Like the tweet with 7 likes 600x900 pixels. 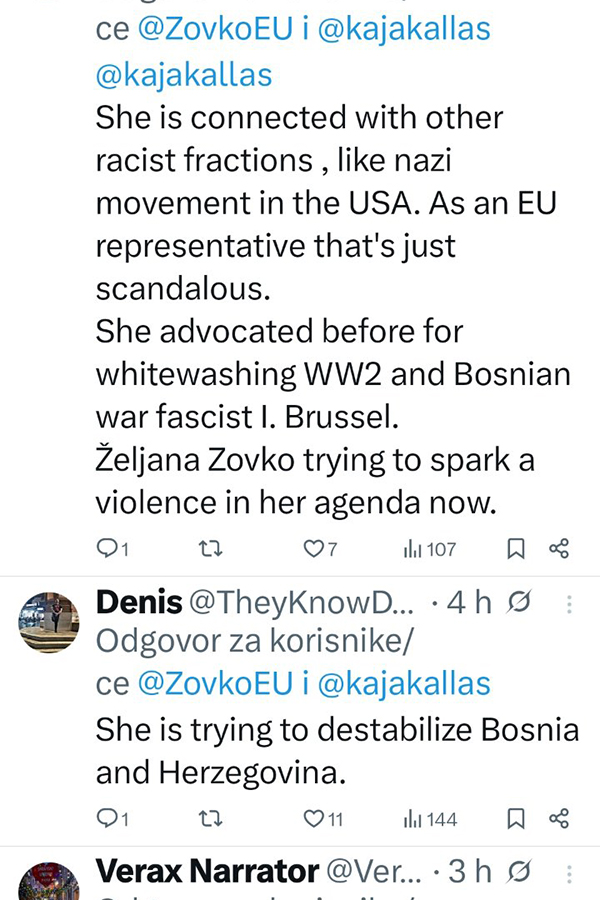point(313,548)
